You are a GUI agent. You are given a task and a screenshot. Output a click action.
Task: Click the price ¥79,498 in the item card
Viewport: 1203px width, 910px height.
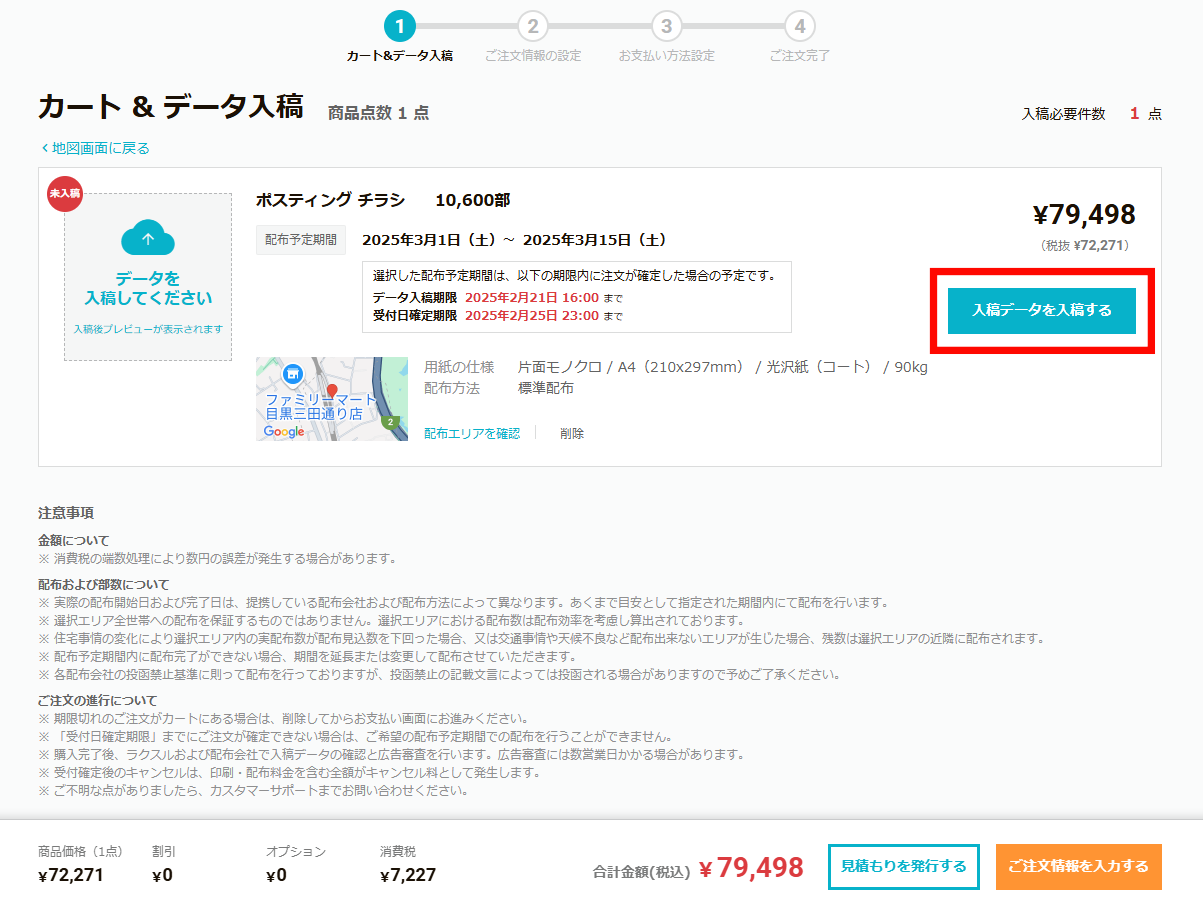pyautogui.click(x=1084, y=215)
